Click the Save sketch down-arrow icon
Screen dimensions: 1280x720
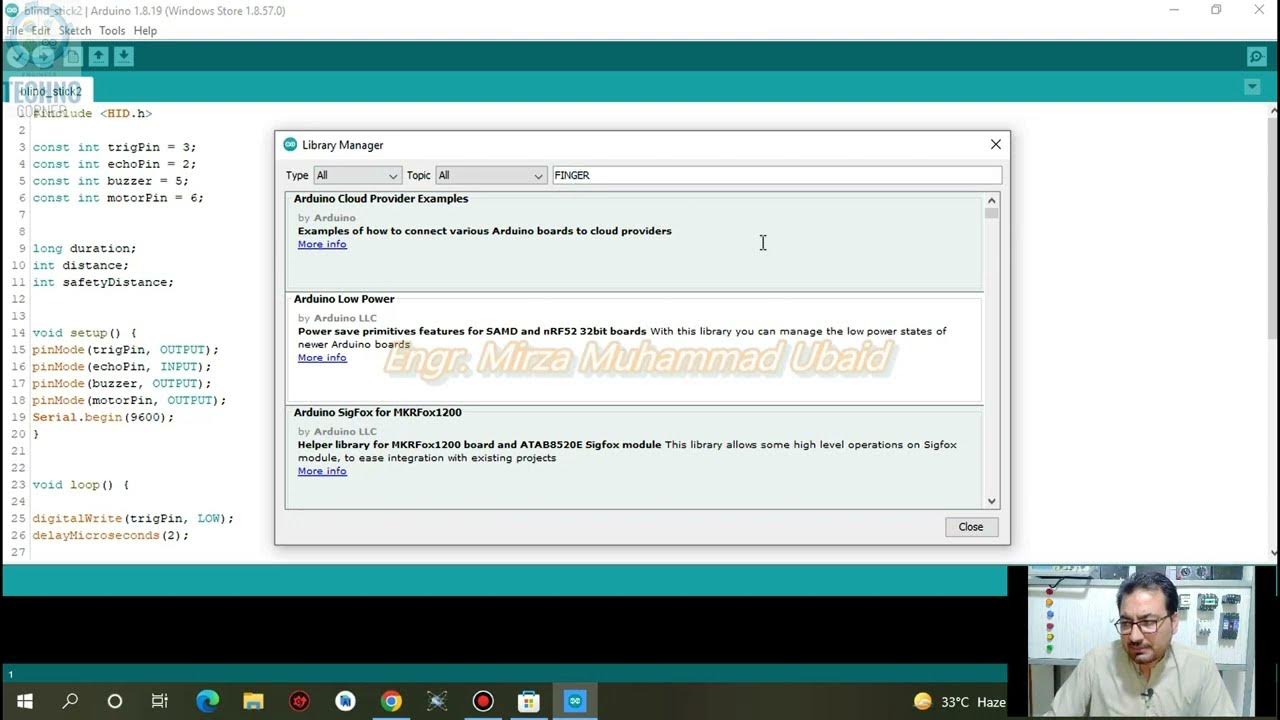click(x=124, y=56)
